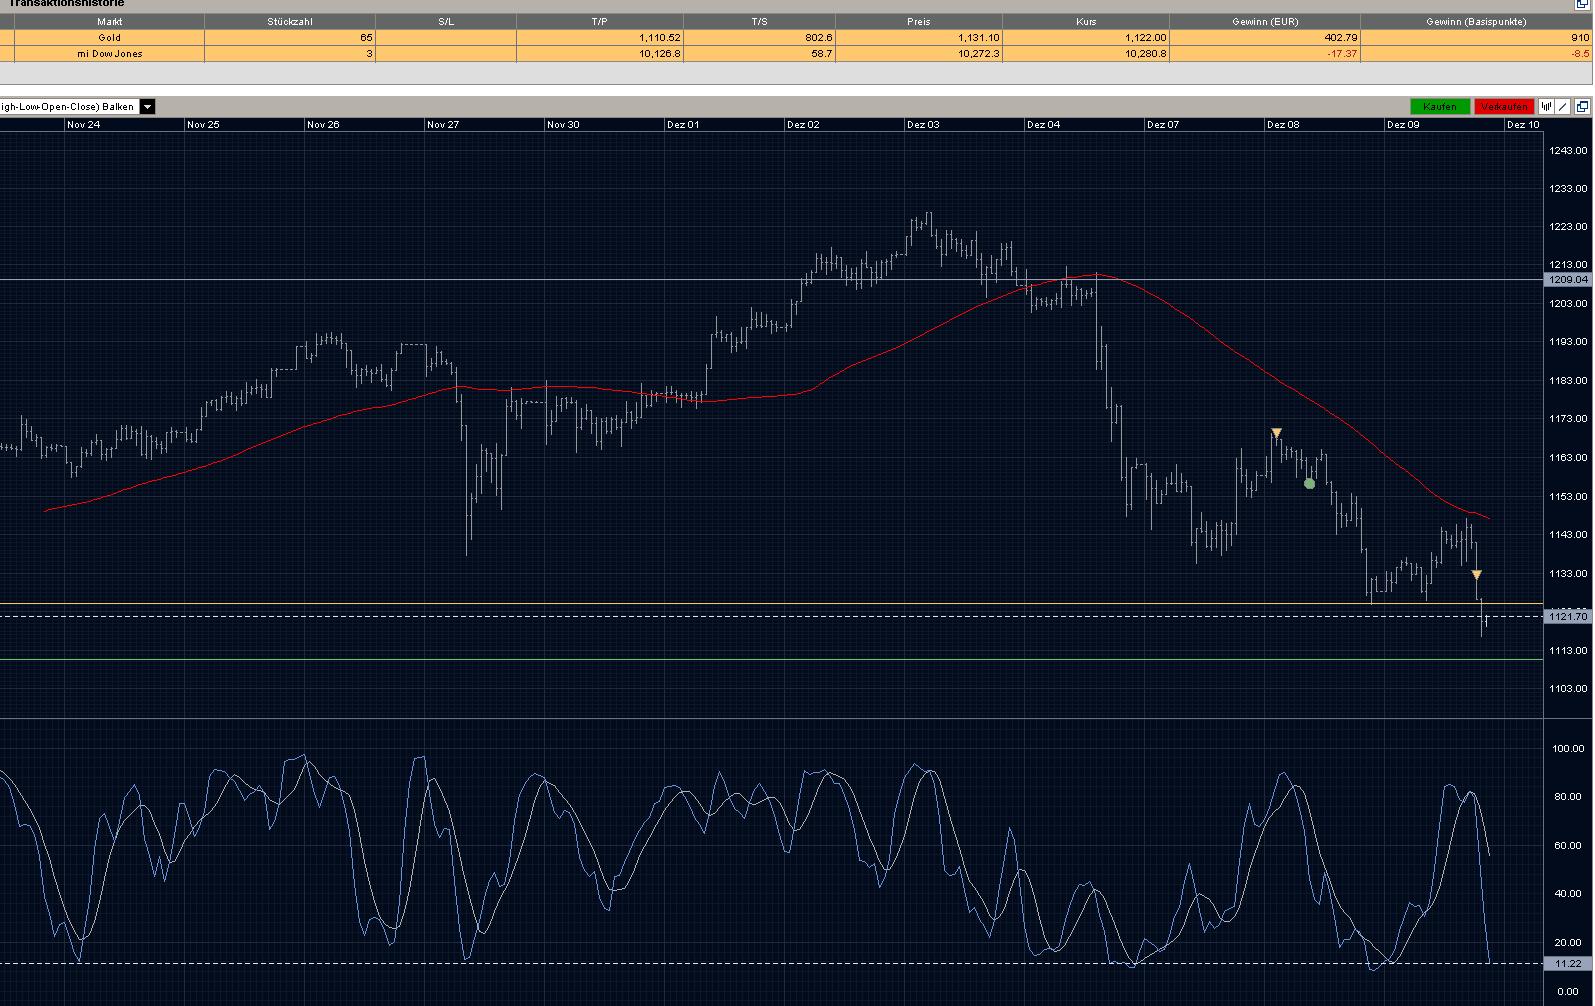
Task: Click the green dot trade marker on chart
Action: tap(1310, 484)
